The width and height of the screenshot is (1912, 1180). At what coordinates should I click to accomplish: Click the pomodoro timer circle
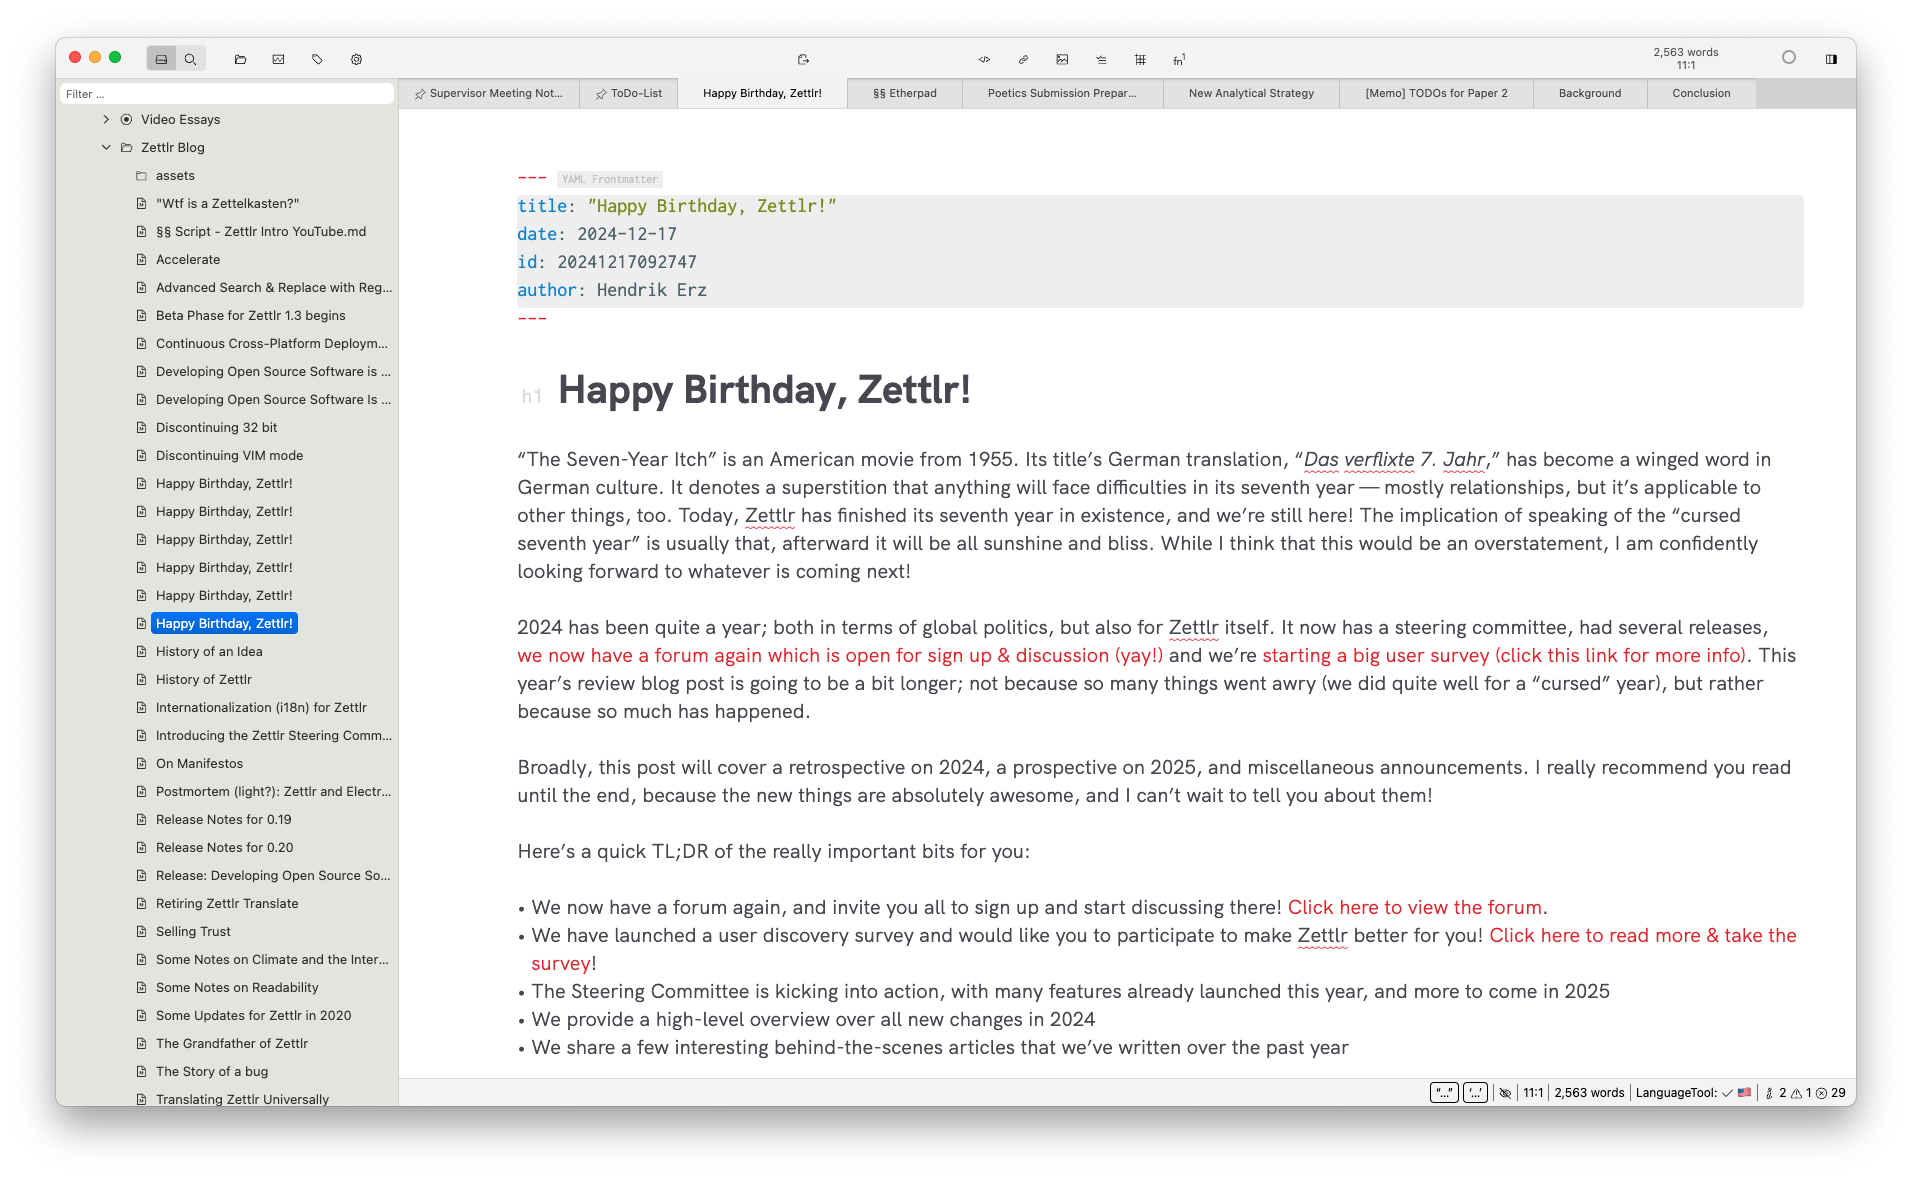pos(1788,58)
